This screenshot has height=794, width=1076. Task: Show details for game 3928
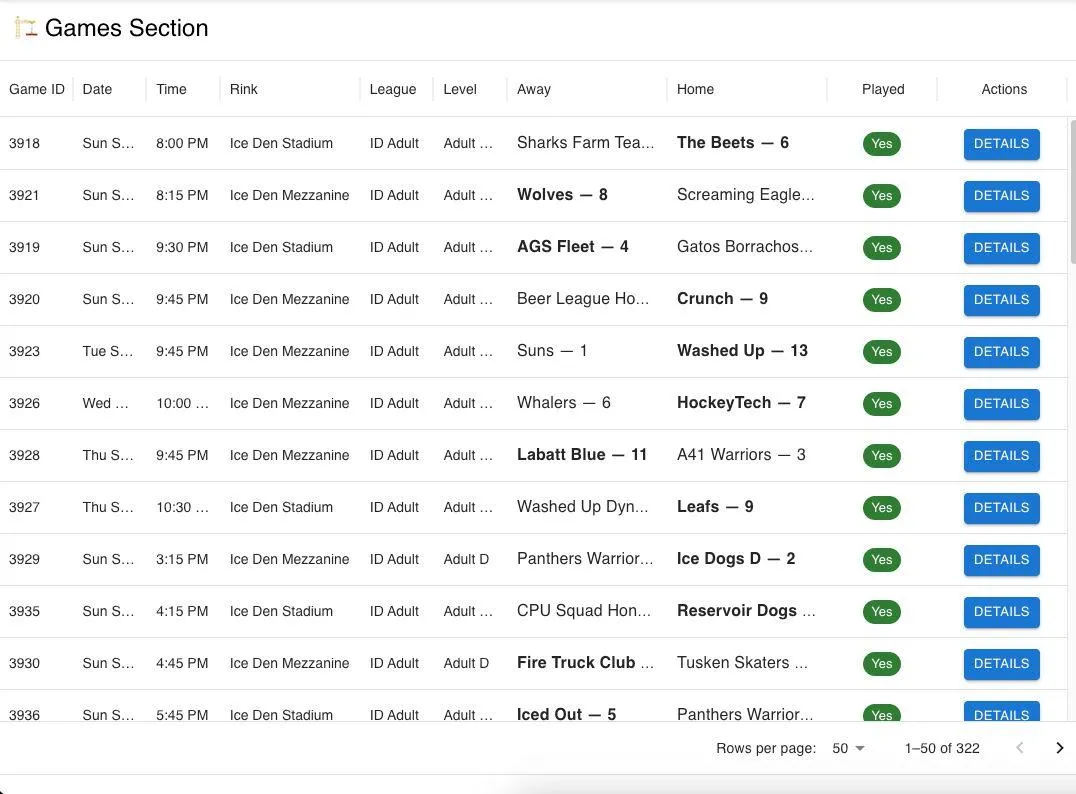(x=1001, y=456)
